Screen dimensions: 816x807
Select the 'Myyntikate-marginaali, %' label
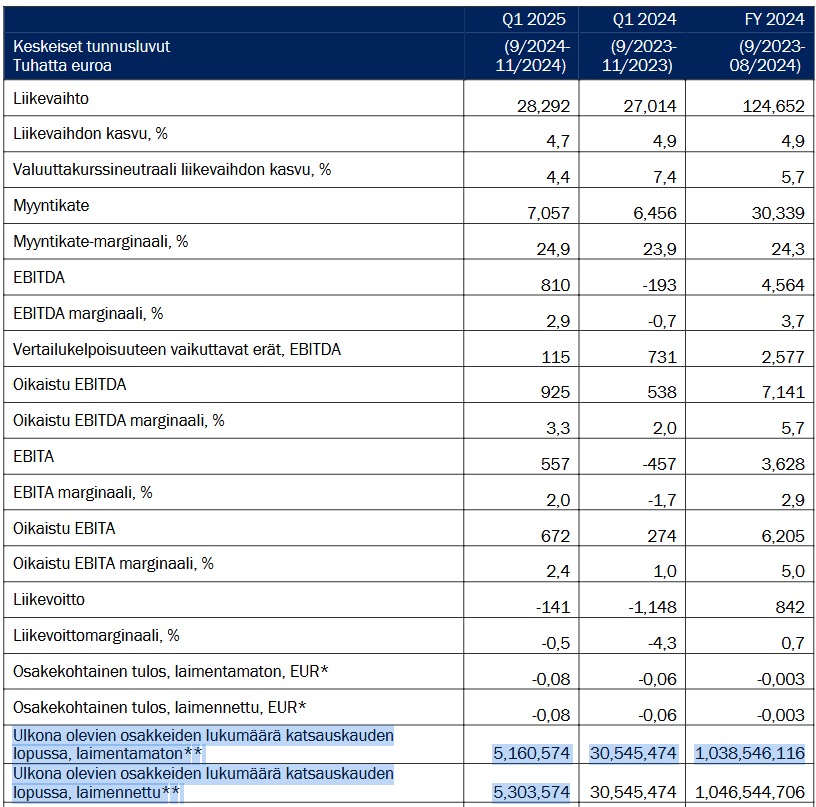pos(100,241)
